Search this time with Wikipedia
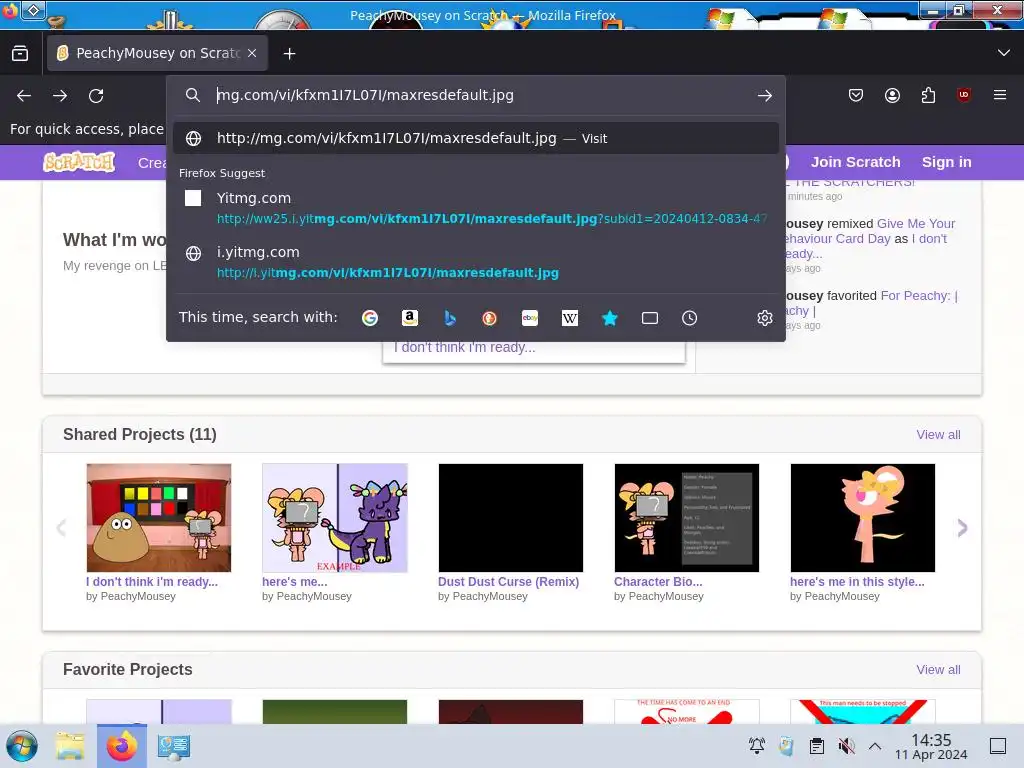 570,318
